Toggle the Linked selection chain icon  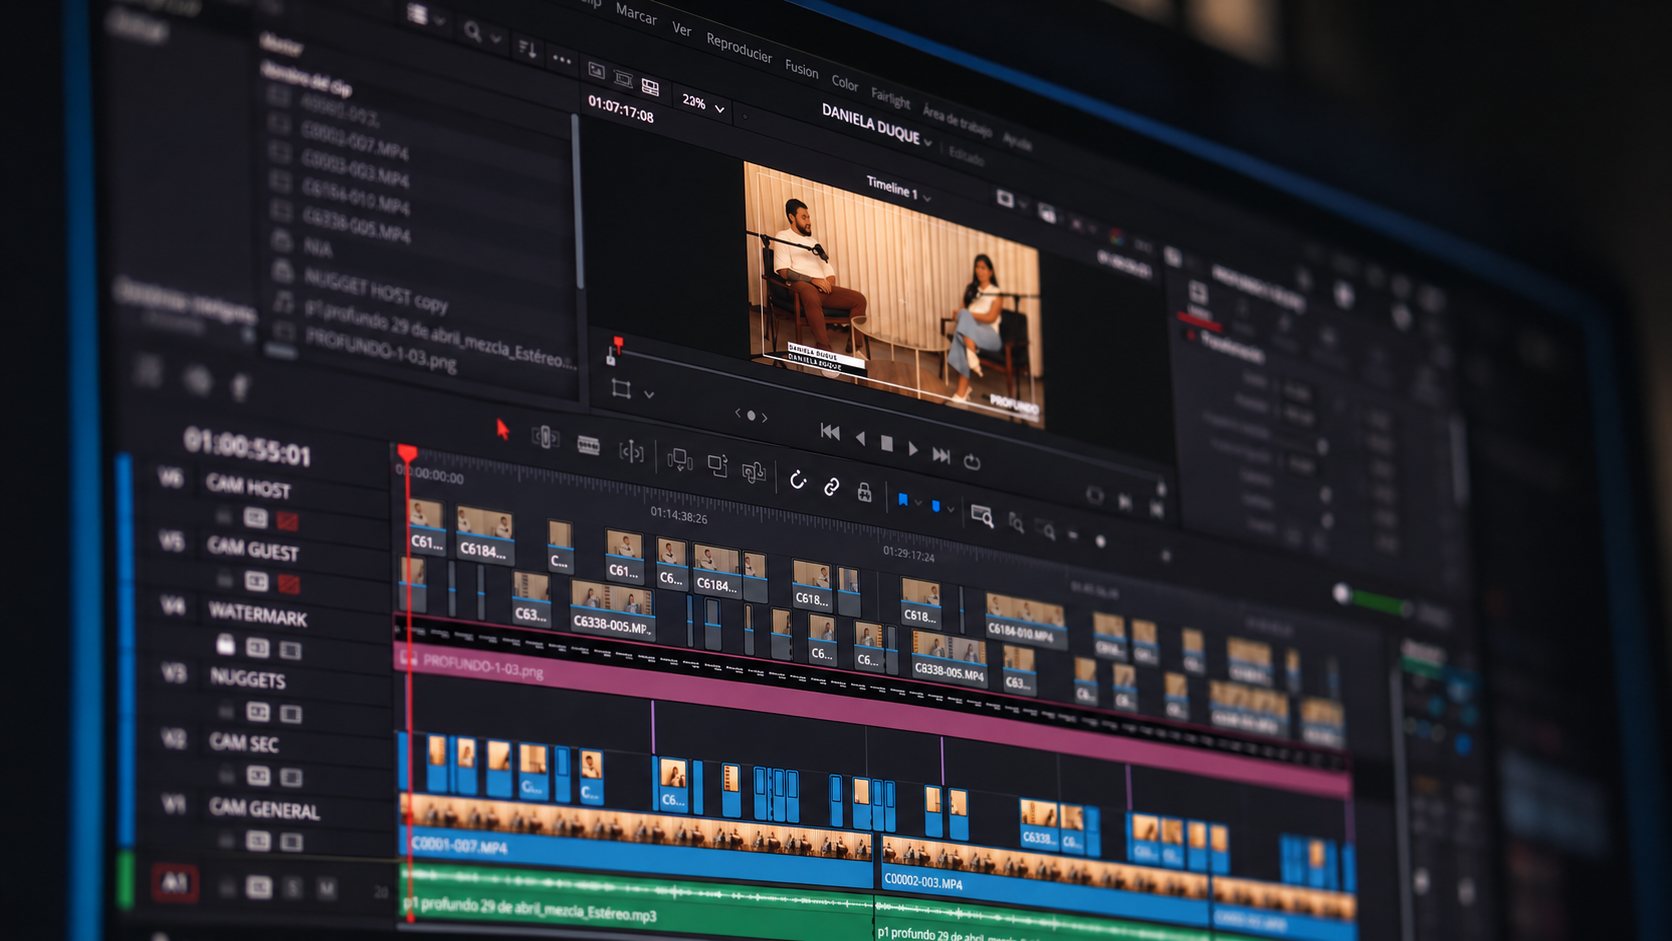pyautogui.click(x=831, y=486)
